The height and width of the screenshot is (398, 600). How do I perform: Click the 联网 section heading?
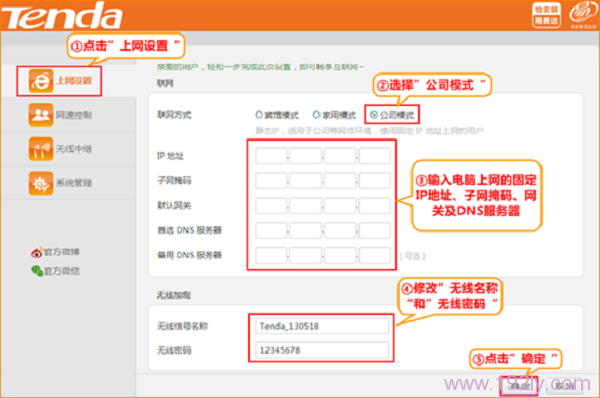165,83
